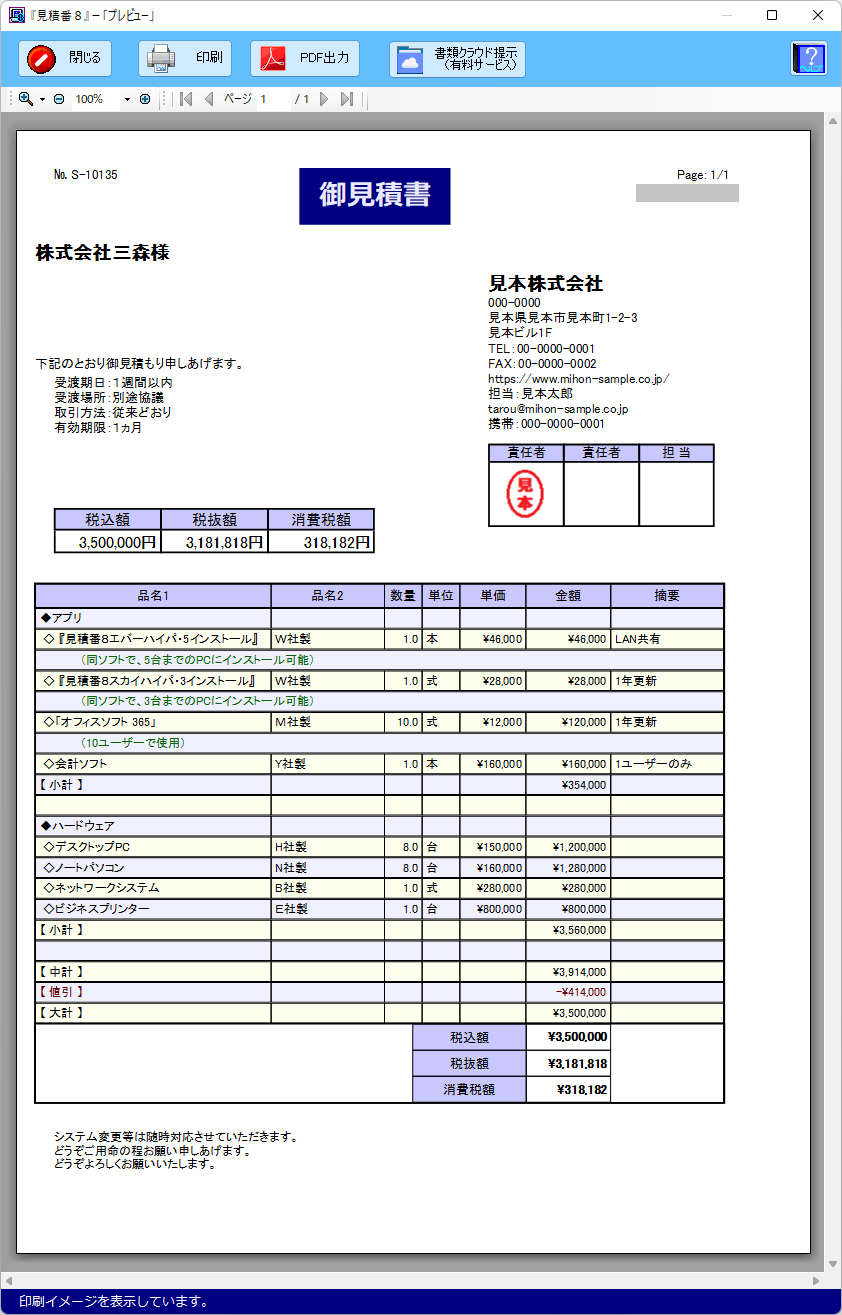
Task: Click the 印刷 print button
Action: [185, 59]
